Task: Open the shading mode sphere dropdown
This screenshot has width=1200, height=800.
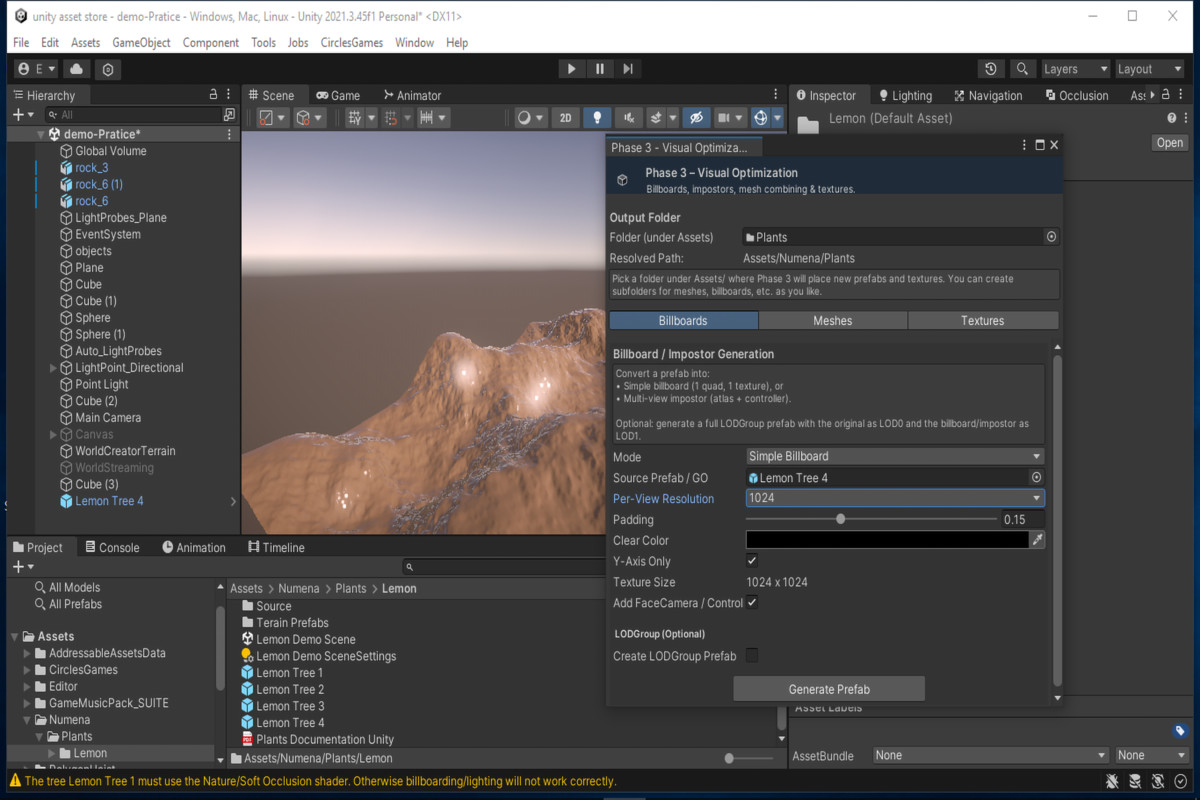Action: tap(530, 118)
